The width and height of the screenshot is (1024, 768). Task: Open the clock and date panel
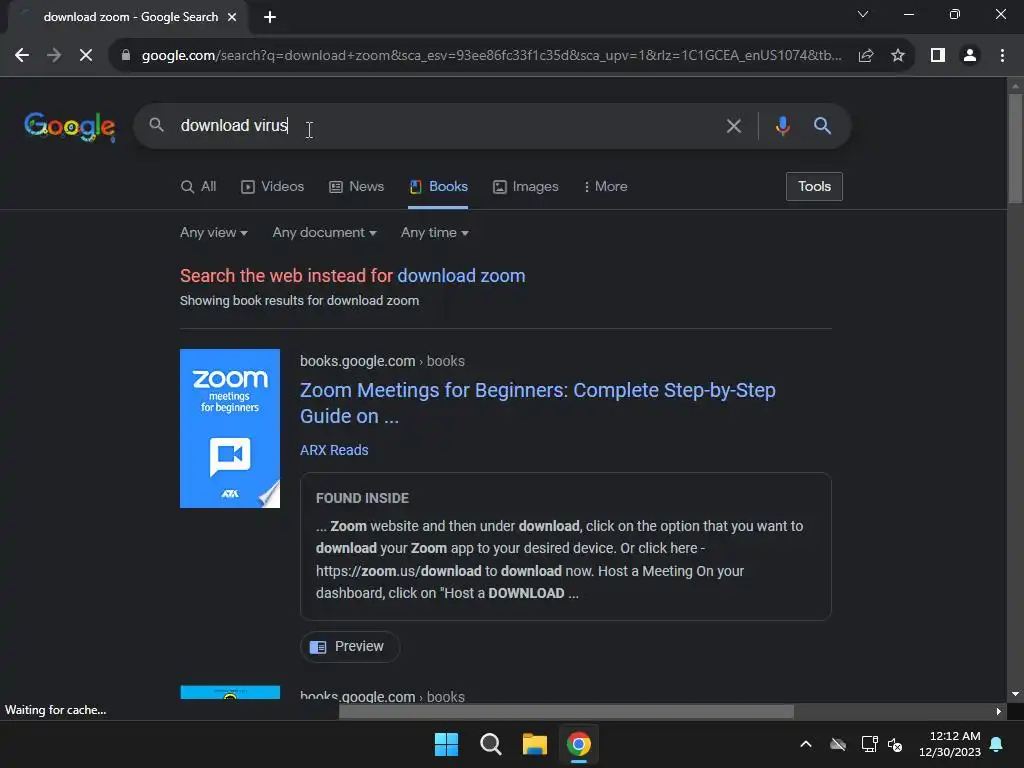pyautogui.click(x=950, y=744)
